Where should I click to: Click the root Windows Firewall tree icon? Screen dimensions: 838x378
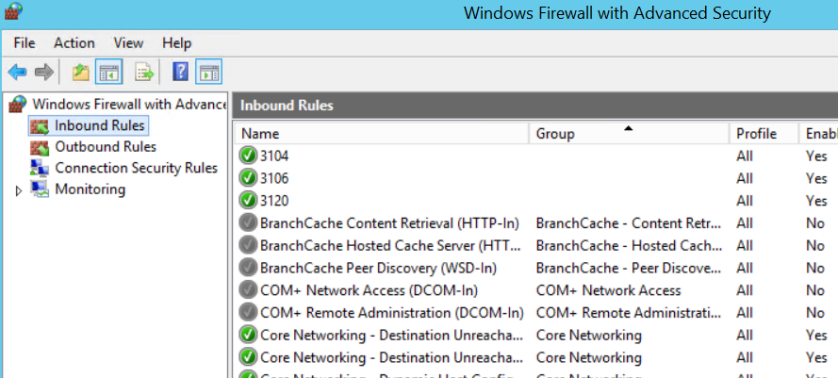click(18, 104)
